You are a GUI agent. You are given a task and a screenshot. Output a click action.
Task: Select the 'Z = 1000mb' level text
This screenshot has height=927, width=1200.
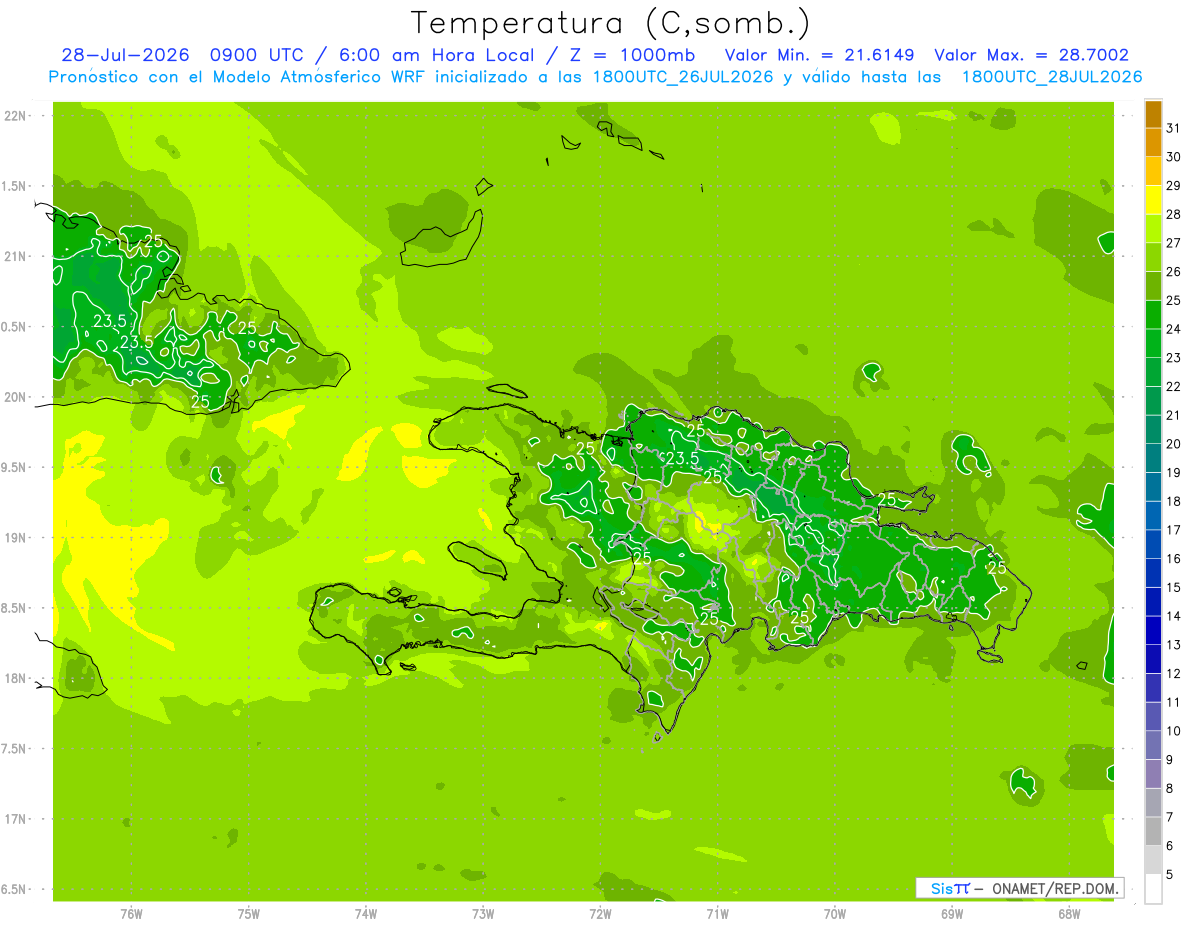[x=631, y=55]
